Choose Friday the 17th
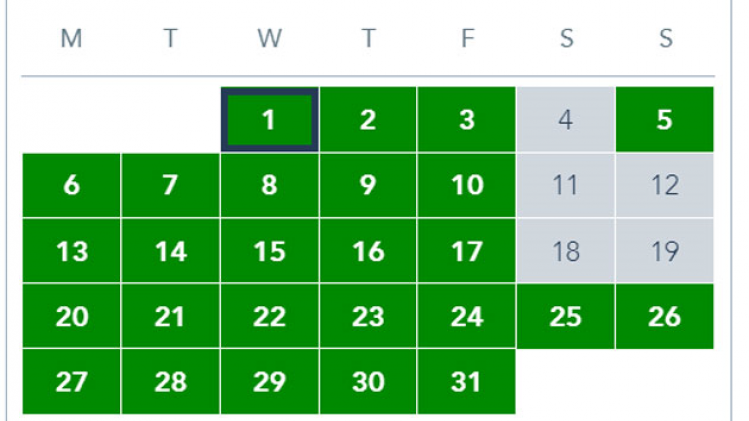This screenshot has width=749, height=421. [466, 251]
